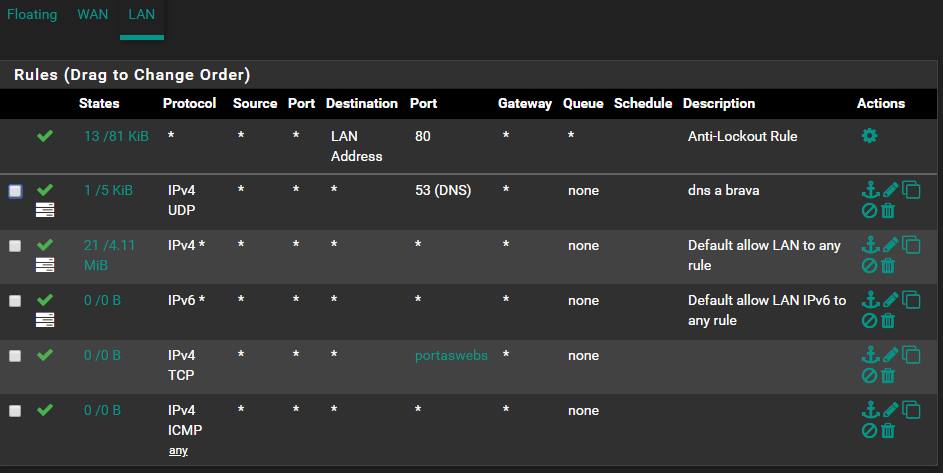Screen dimensions: 943x473
Task: Edit the IPv4 TCP portaswebs rule
Action: pos(890,354)
